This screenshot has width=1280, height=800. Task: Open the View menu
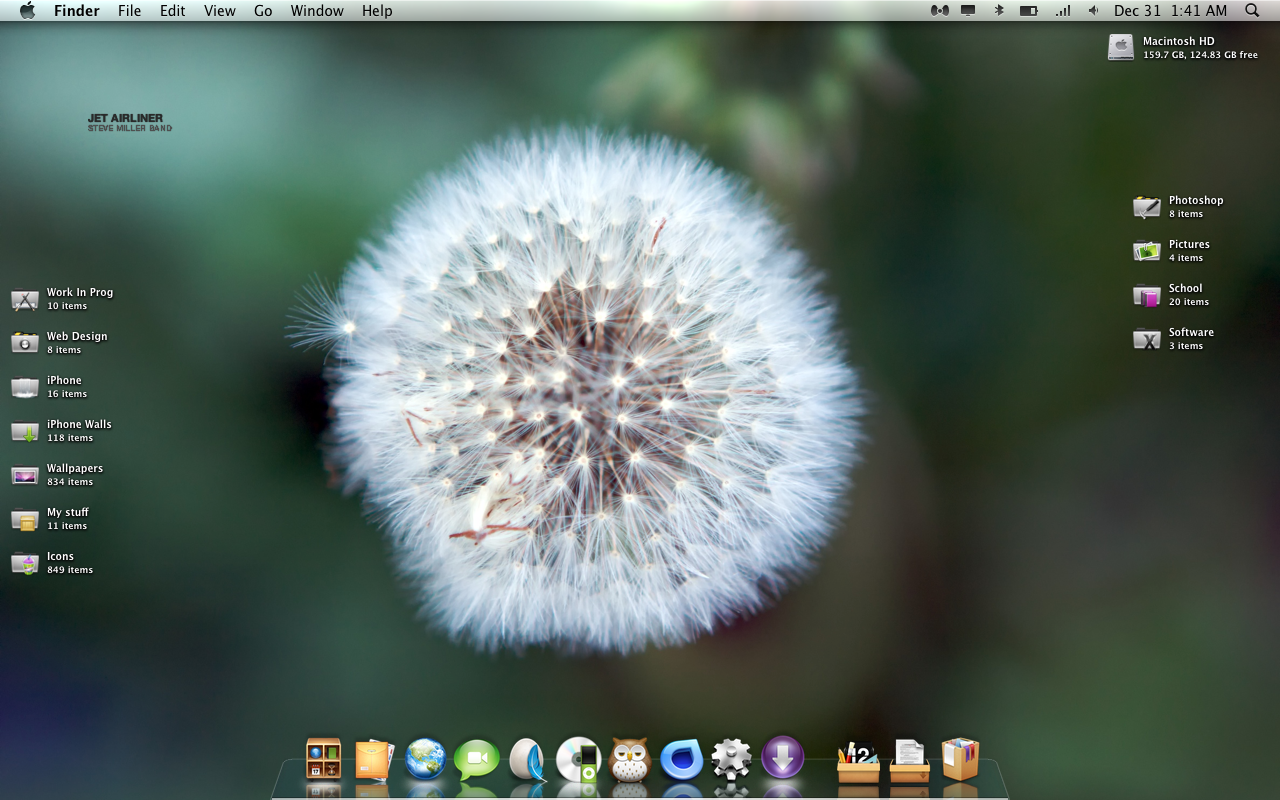click(x=220, y=11)
